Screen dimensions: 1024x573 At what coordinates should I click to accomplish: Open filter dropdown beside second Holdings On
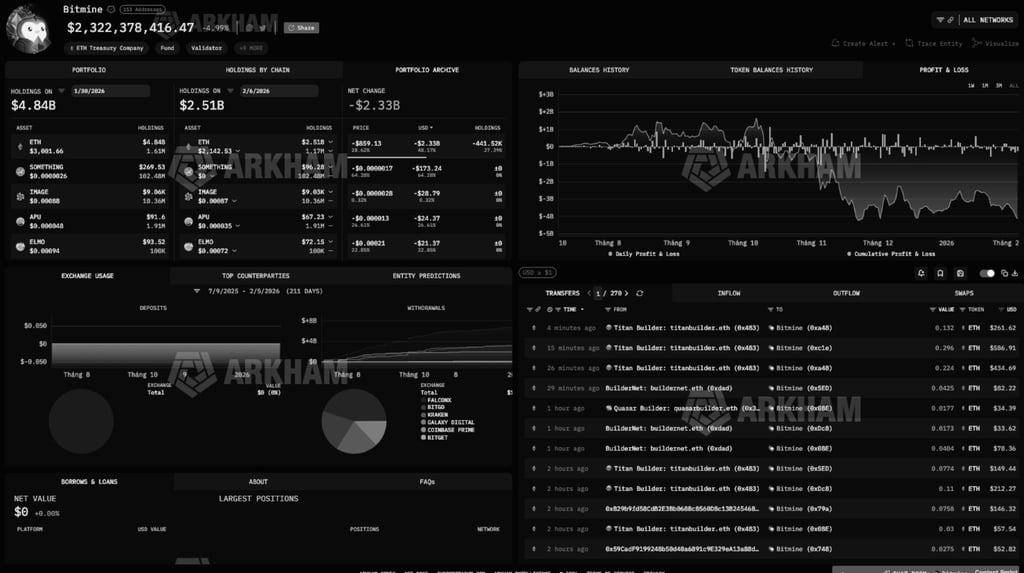(230, 91)
